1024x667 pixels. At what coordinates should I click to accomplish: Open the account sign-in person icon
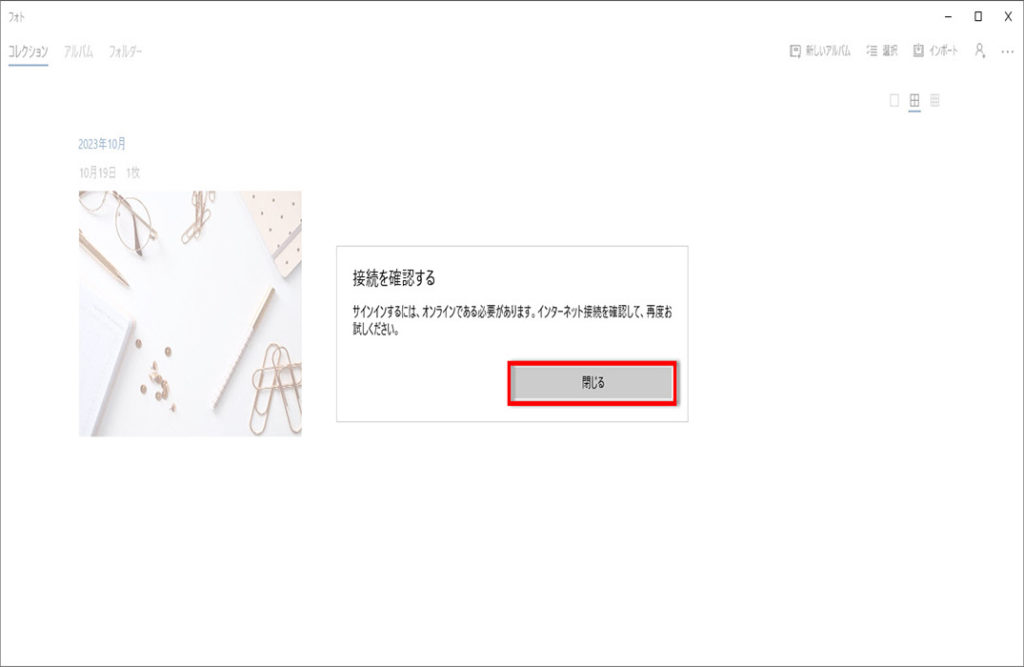click(980, 51)
